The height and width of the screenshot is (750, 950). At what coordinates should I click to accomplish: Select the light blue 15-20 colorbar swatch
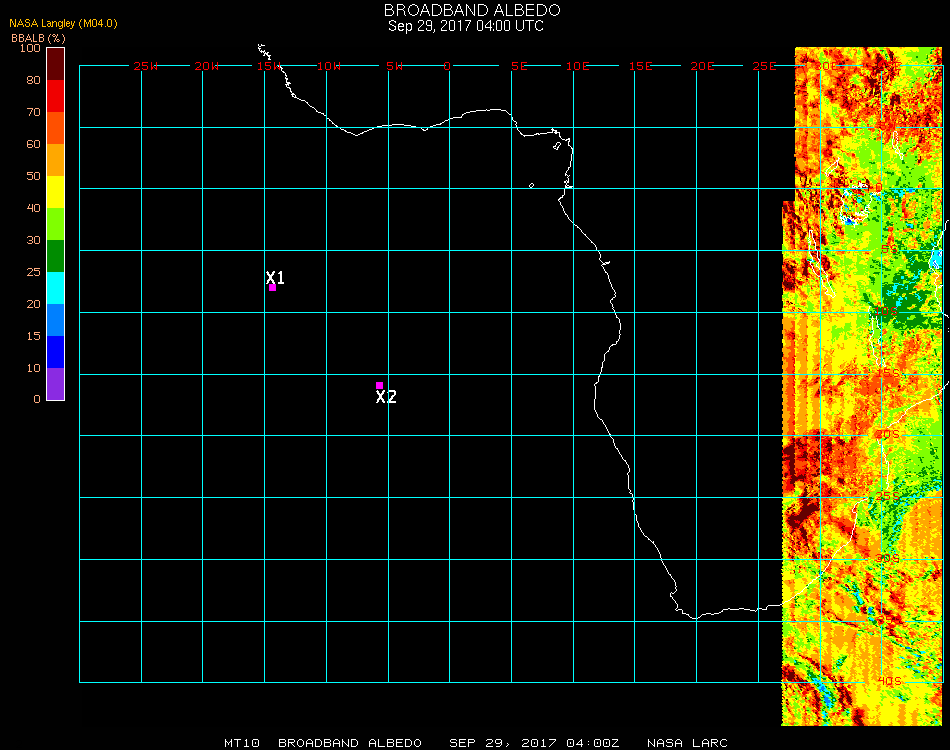tap(56, 320)
